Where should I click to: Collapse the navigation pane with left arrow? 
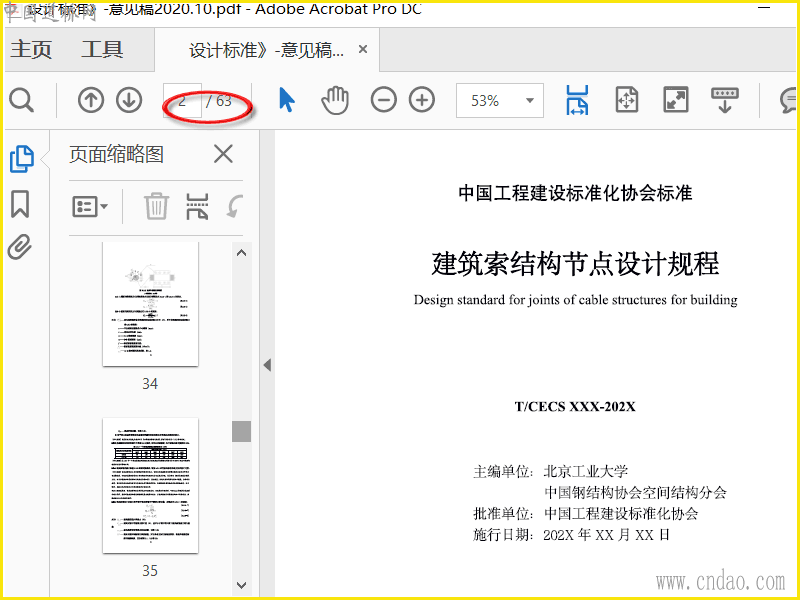[267, 365]
